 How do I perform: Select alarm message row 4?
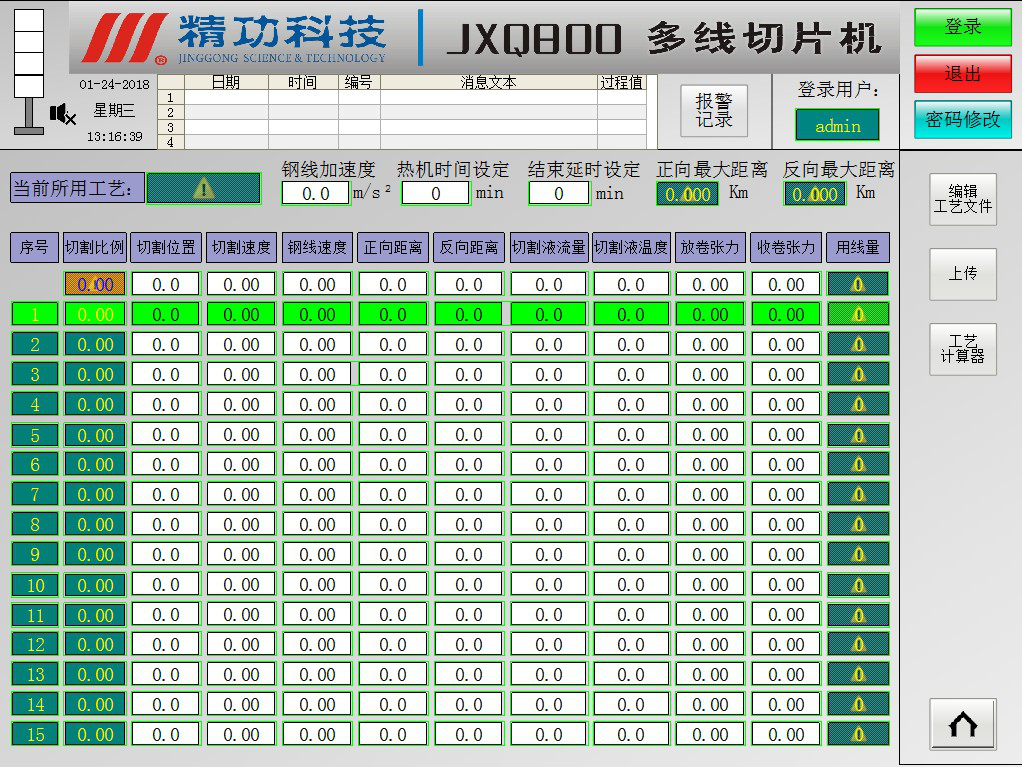point(402,142)
